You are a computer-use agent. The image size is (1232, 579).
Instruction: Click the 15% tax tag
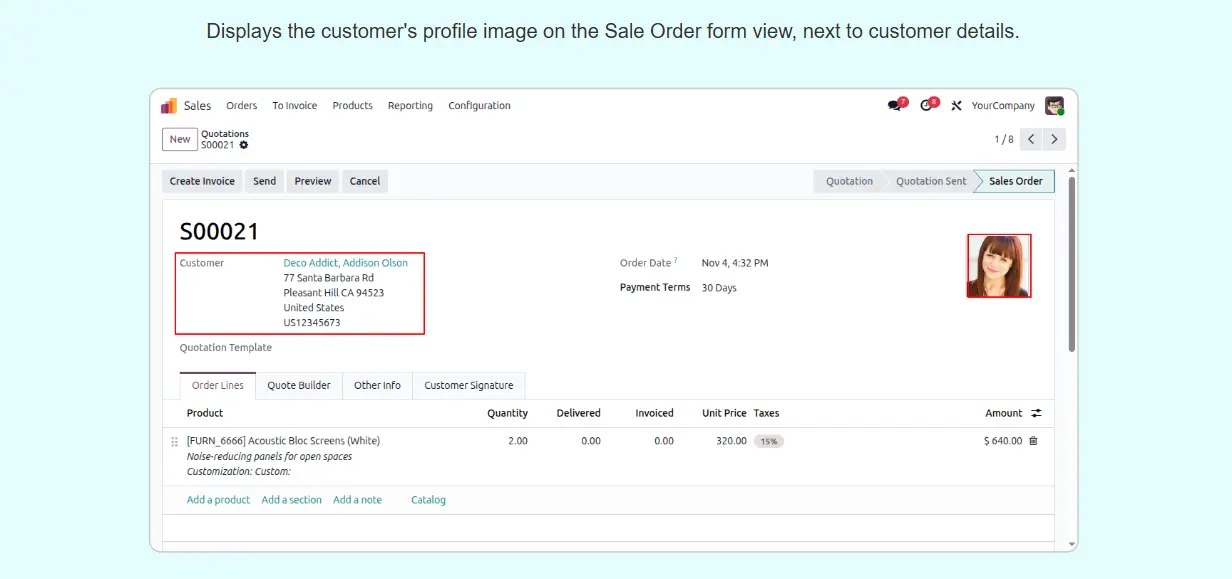point(768,441)
